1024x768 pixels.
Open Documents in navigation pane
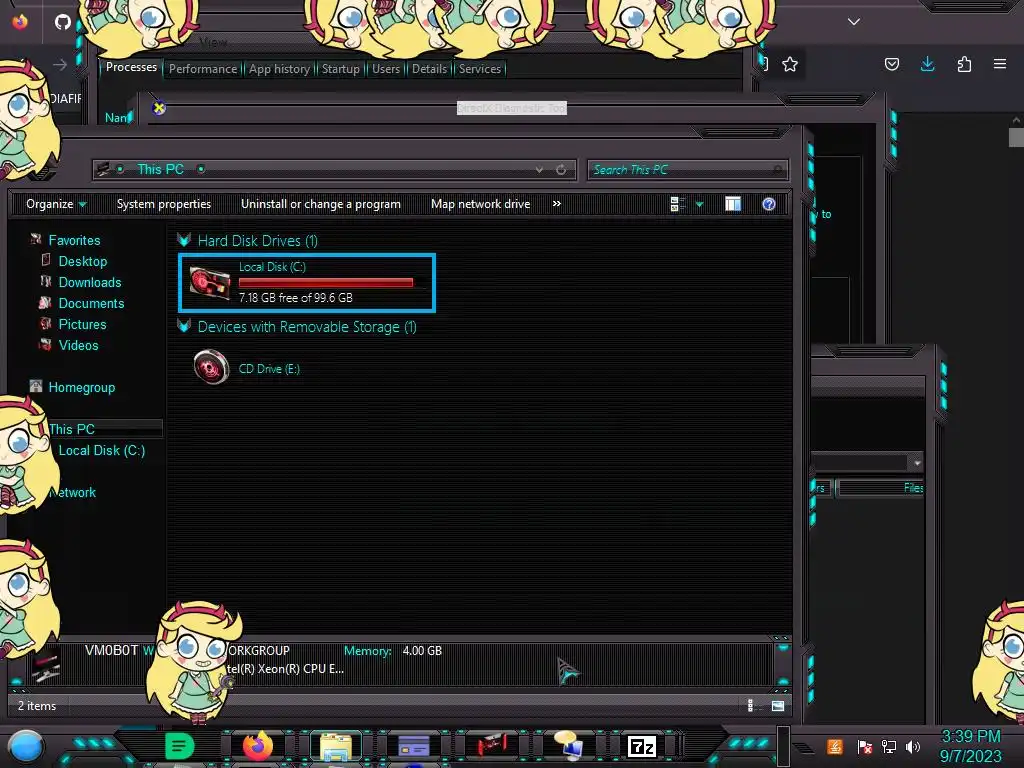point(91,303)
